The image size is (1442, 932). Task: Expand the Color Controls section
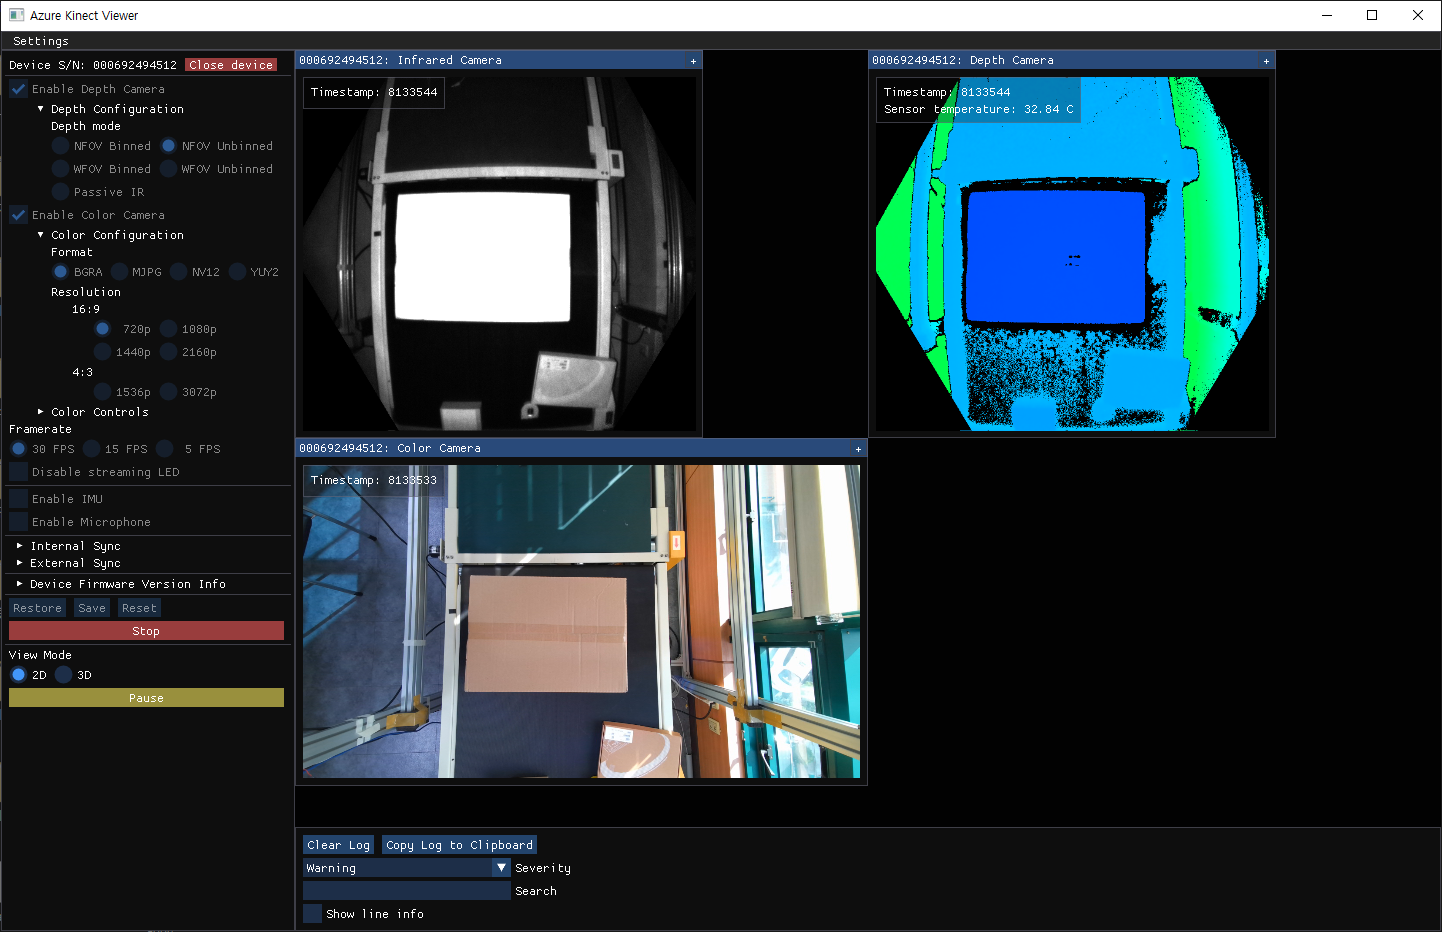click(x=41, y=412)
